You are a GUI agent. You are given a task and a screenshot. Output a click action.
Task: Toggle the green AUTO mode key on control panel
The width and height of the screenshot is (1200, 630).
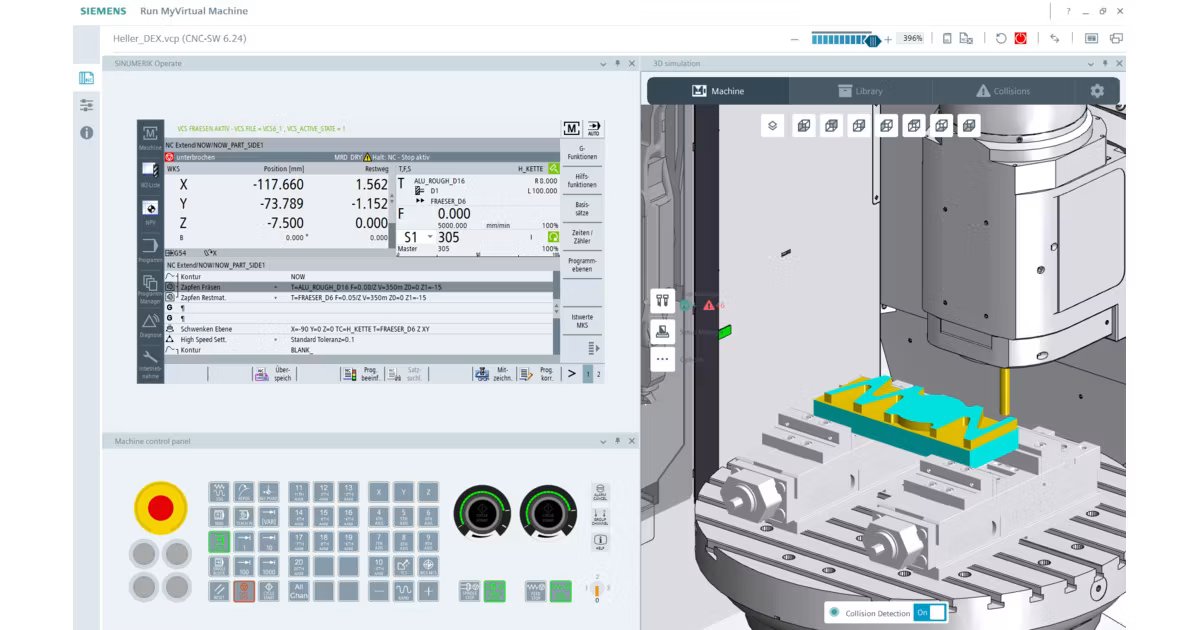click(220, 542)
